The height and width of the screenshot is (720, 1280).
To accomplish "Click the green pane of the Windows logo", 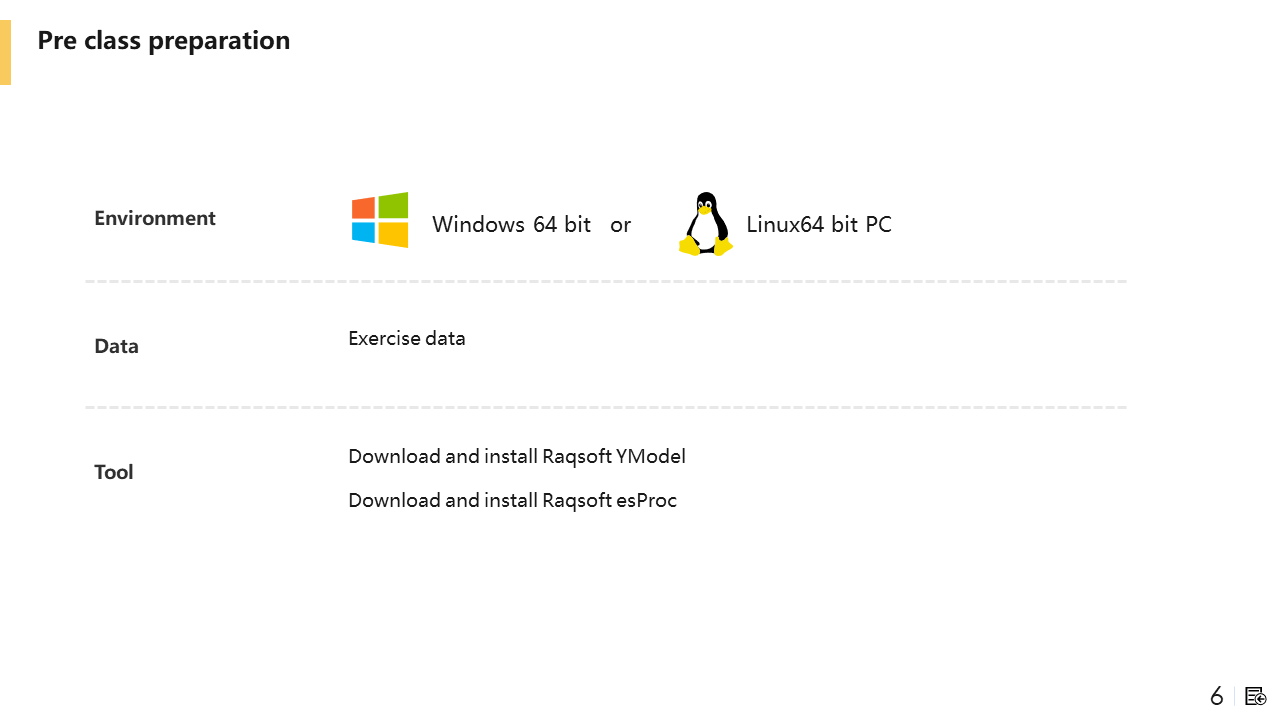I will (x=393, y=205).
